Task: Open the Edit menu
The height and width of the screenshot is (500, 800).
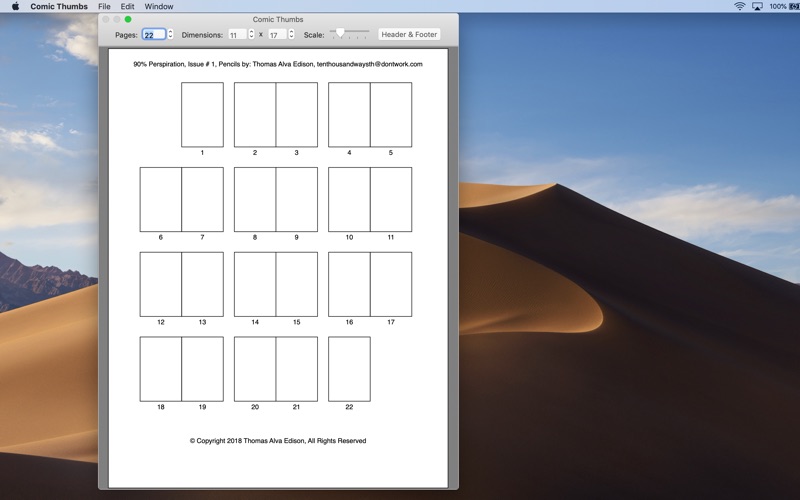Action: (128, 6)
